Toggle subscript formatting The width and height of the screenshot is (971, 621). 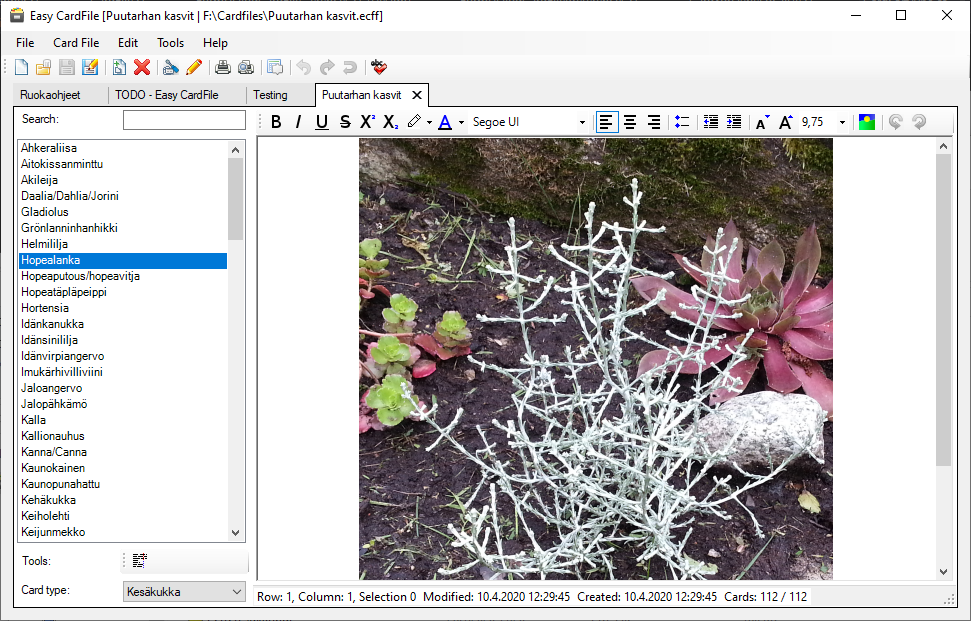390,122
